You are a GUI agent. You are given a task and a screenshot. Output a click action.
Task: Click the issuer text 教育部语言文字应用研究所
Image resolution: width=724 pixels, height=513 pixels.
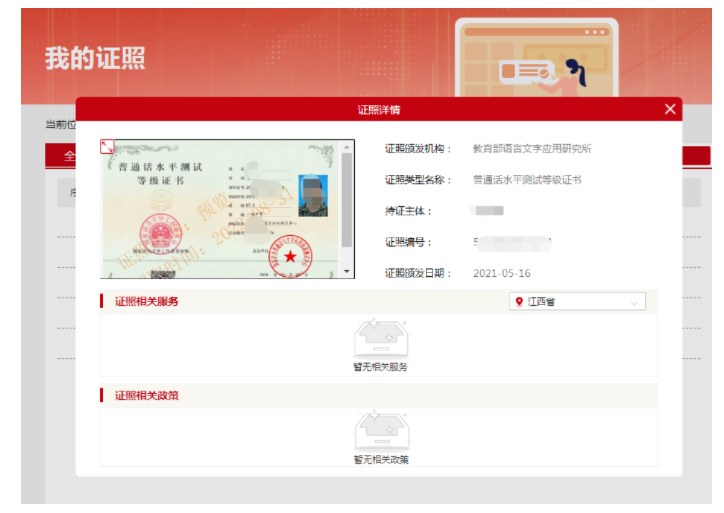click(532, 149)
